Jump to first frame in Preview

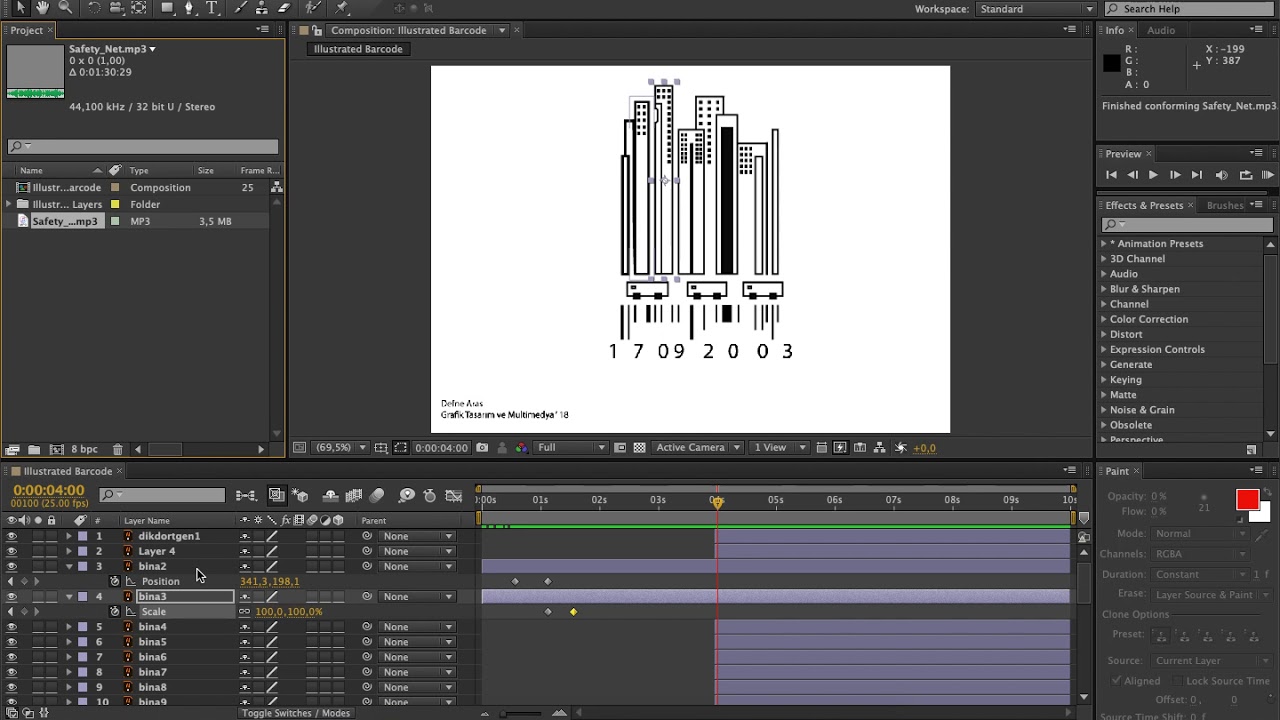1111,175
